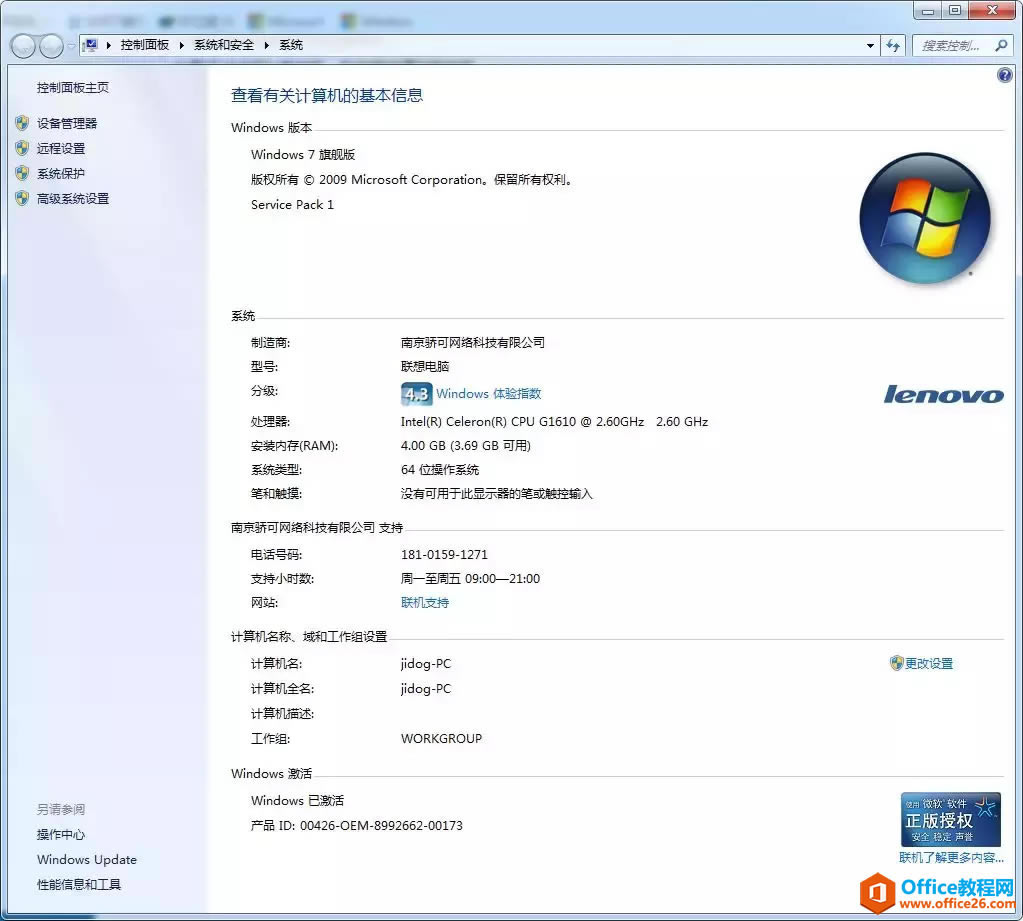Click the 4.3 experience index badge
Viewport: 1023px width, 921px height.
tap(416, 394)
